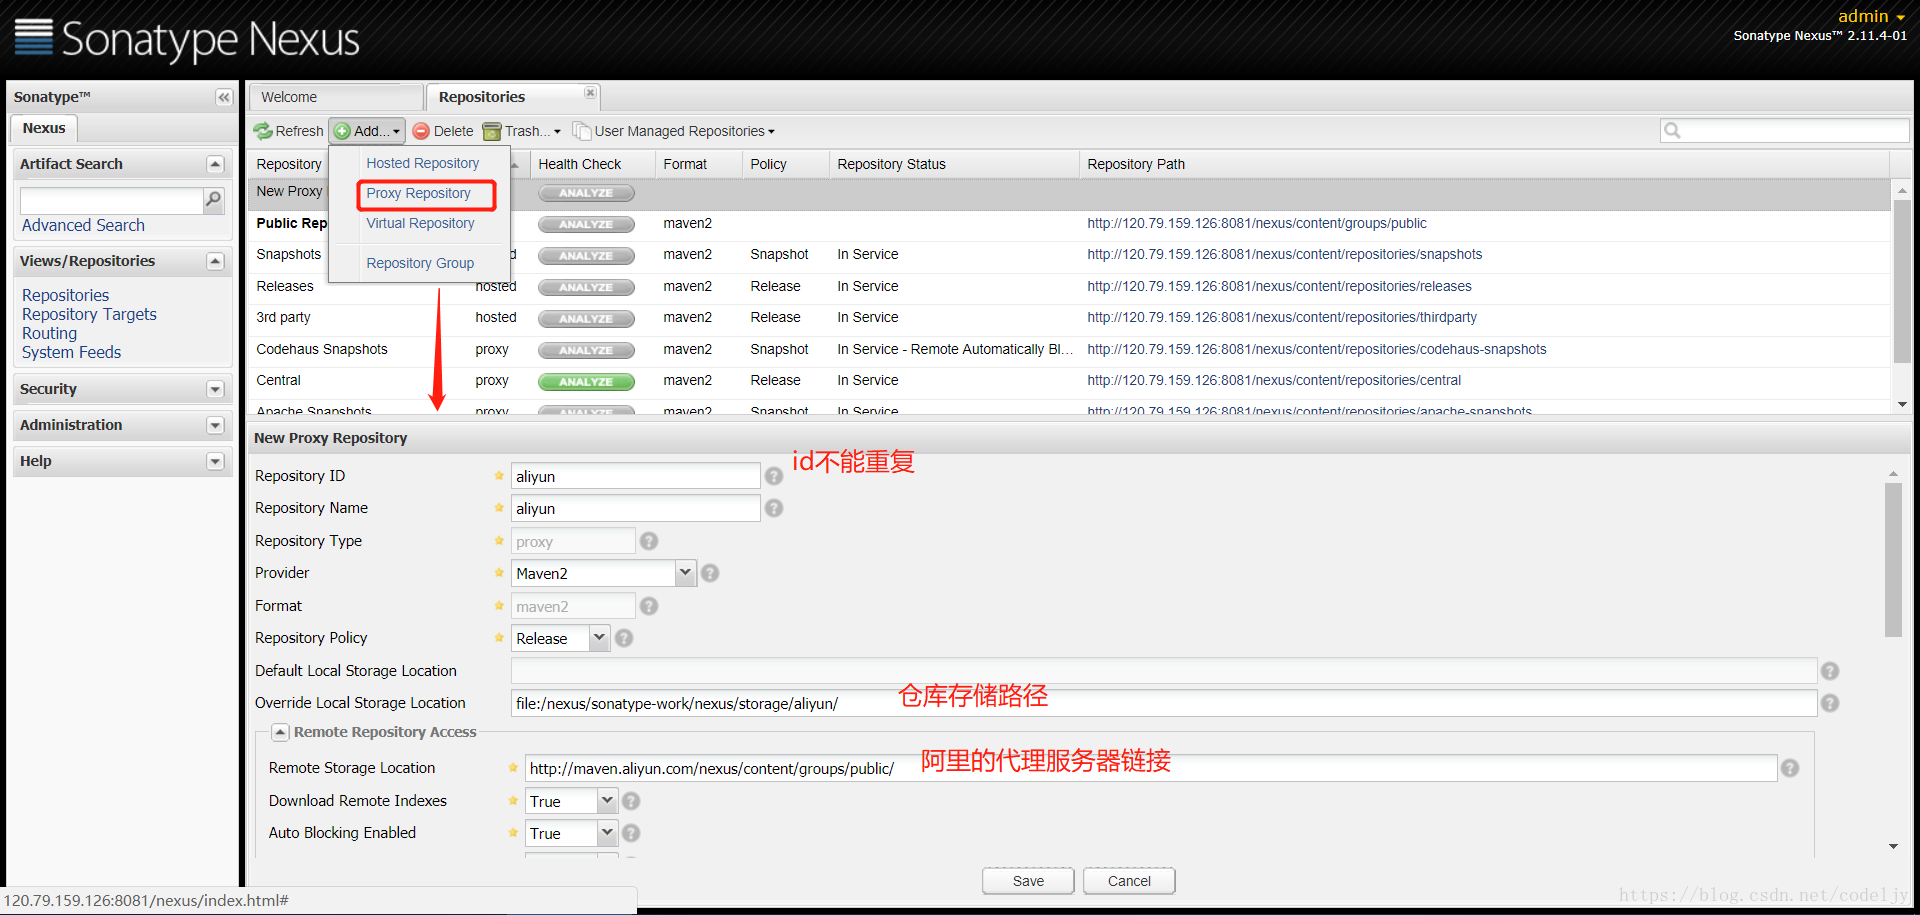1920x915 pixels.
Task: Select Proxy Repository menu item
Action: (x=418, y=193)
